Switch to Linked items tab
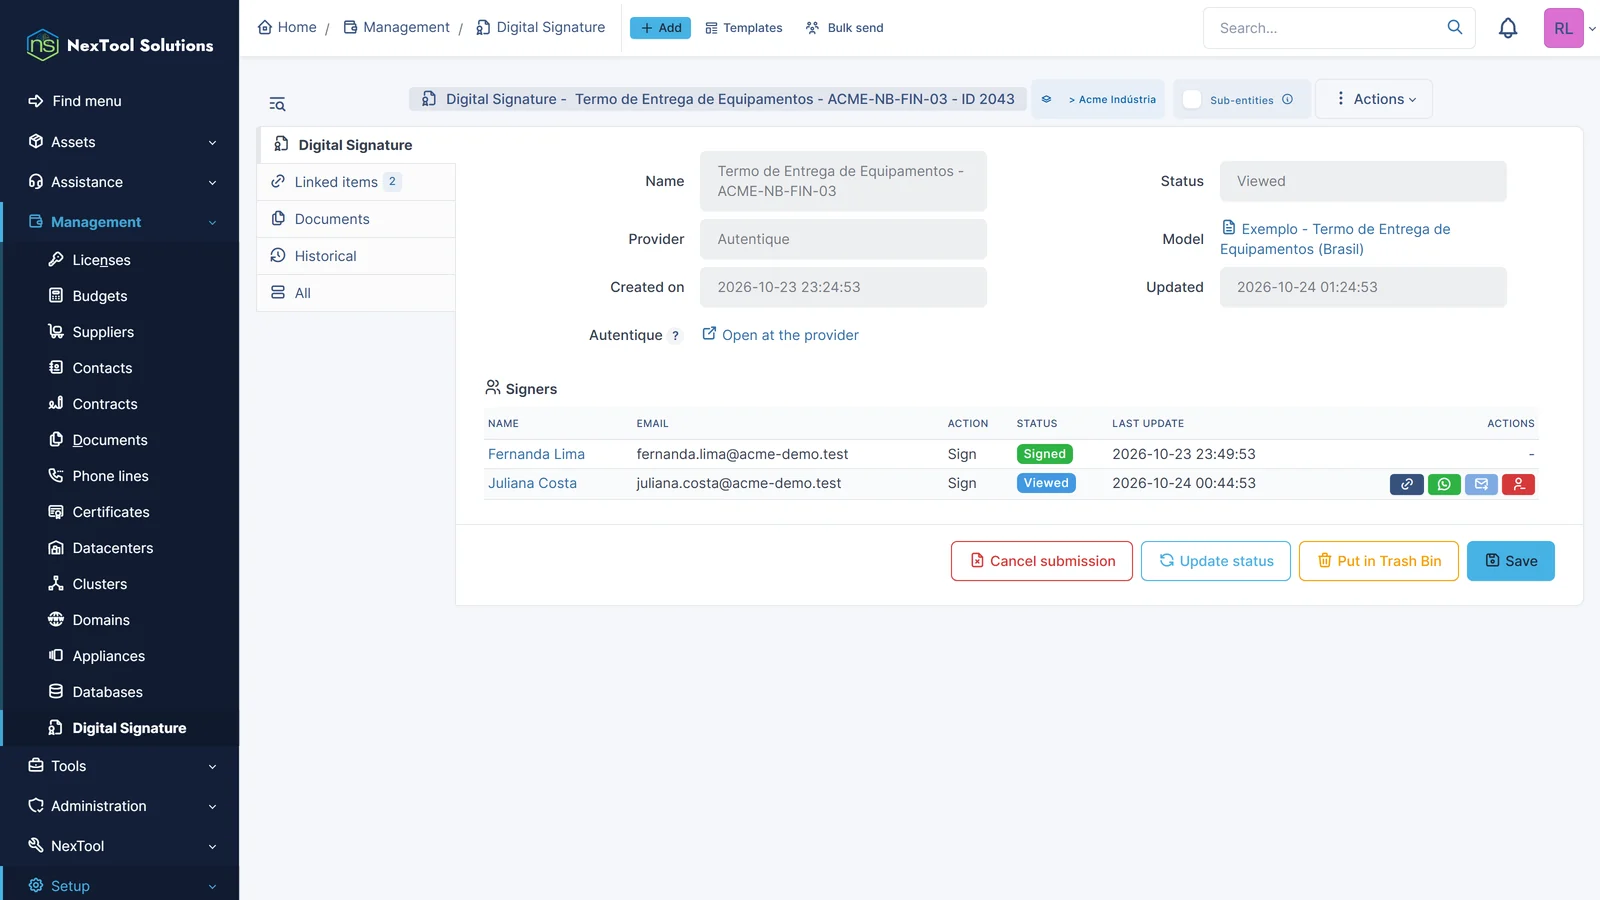This screenshot has width=1600, height=900. [356, 182]
